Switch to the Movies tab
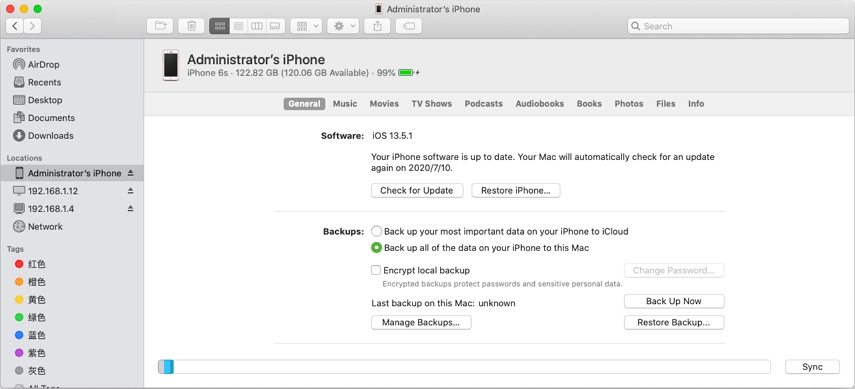The height and width of the screenshot is (389, 855). 384,104
